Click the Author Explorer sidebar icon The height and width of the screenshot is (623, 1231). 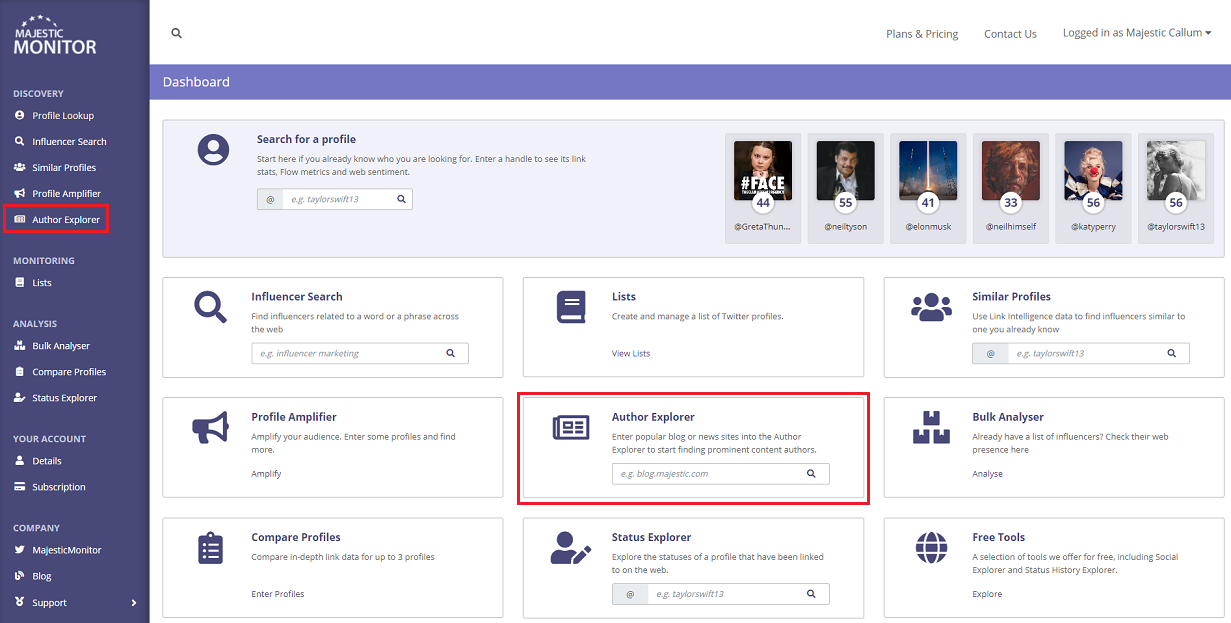point(20,219)
